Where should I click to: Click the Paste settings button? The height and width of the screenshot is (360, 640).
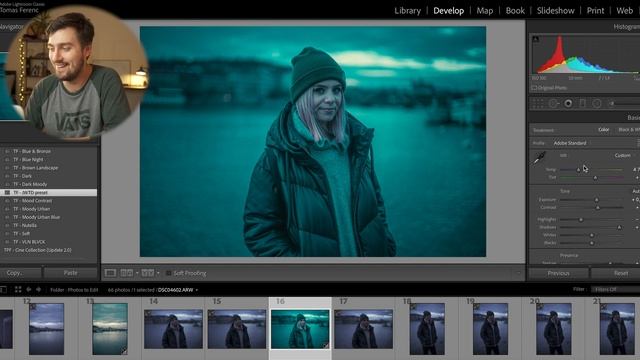71,273
